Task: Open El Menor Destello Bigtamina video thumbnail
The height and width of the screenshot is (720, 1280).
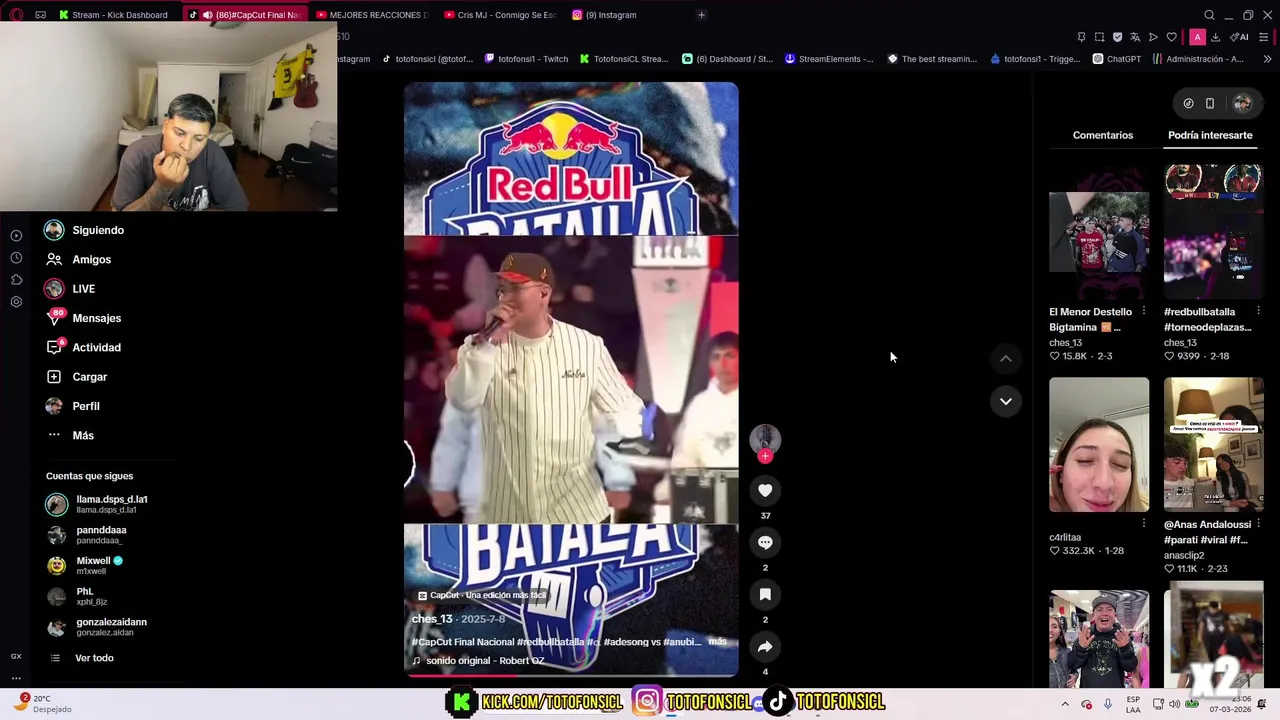Action: (1099, 232)
